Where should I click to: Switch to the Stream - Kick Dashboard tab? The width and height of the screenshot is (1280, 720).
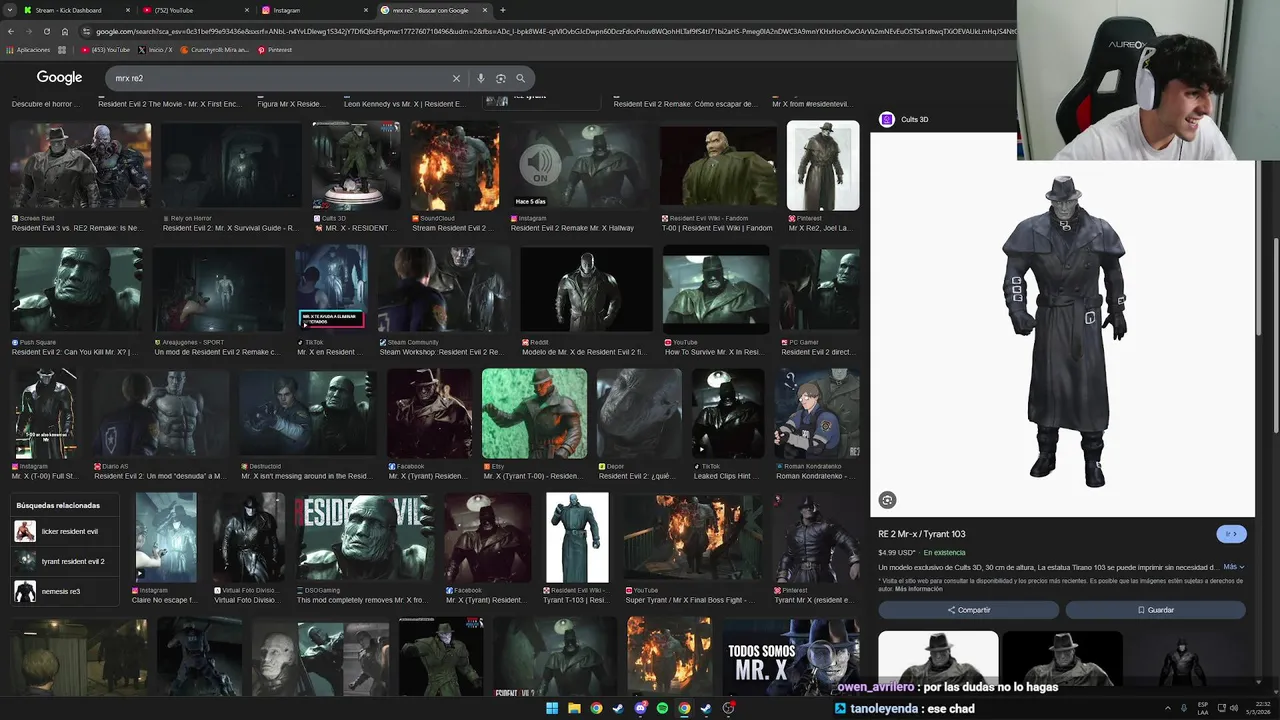click(x=77, y=10)
